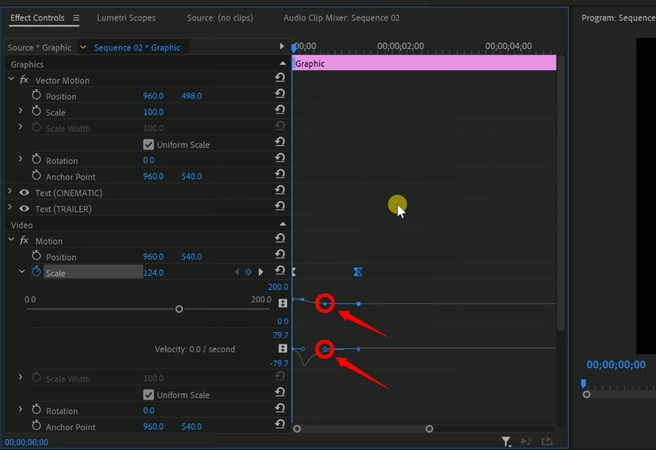
Task: Click the Scale value 124.0
Action: (x=153, y=273)
